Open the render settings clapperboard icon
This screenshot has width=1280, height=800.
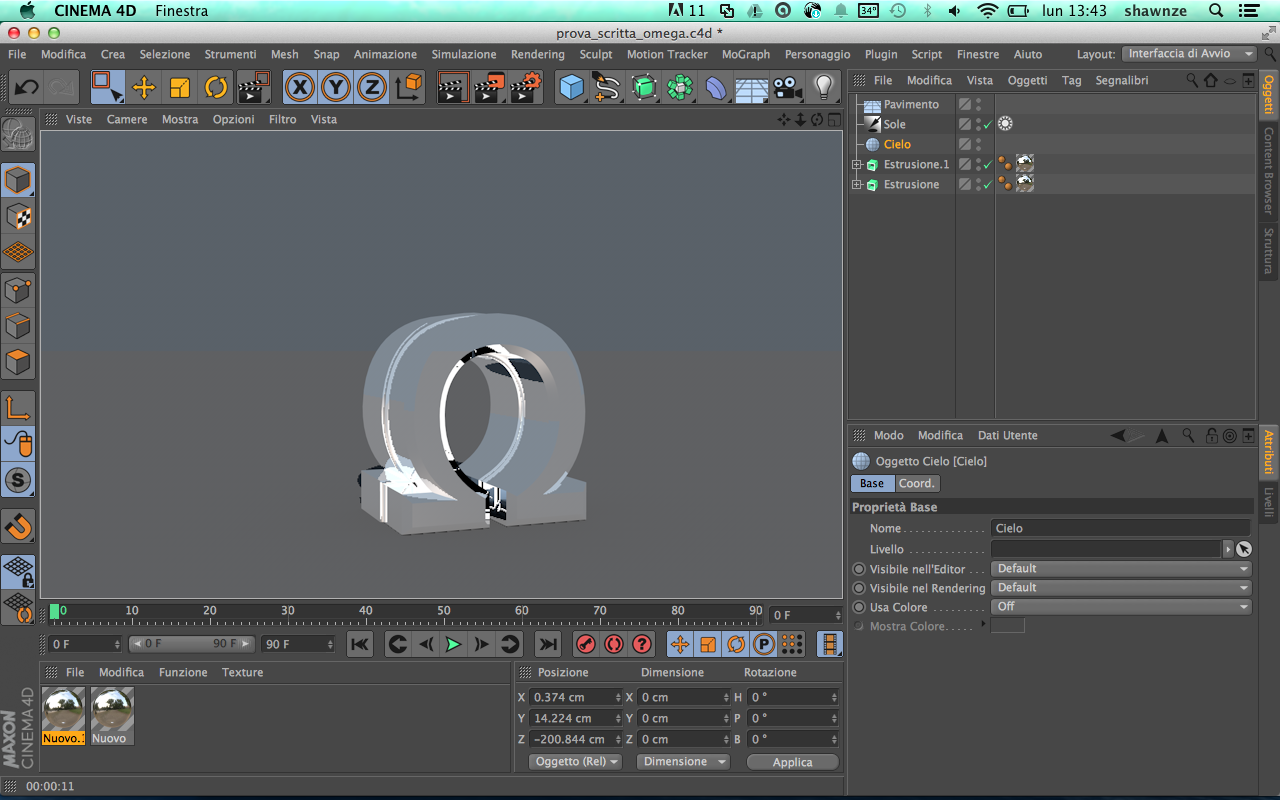pyautogui.click(x=525, y=88)
